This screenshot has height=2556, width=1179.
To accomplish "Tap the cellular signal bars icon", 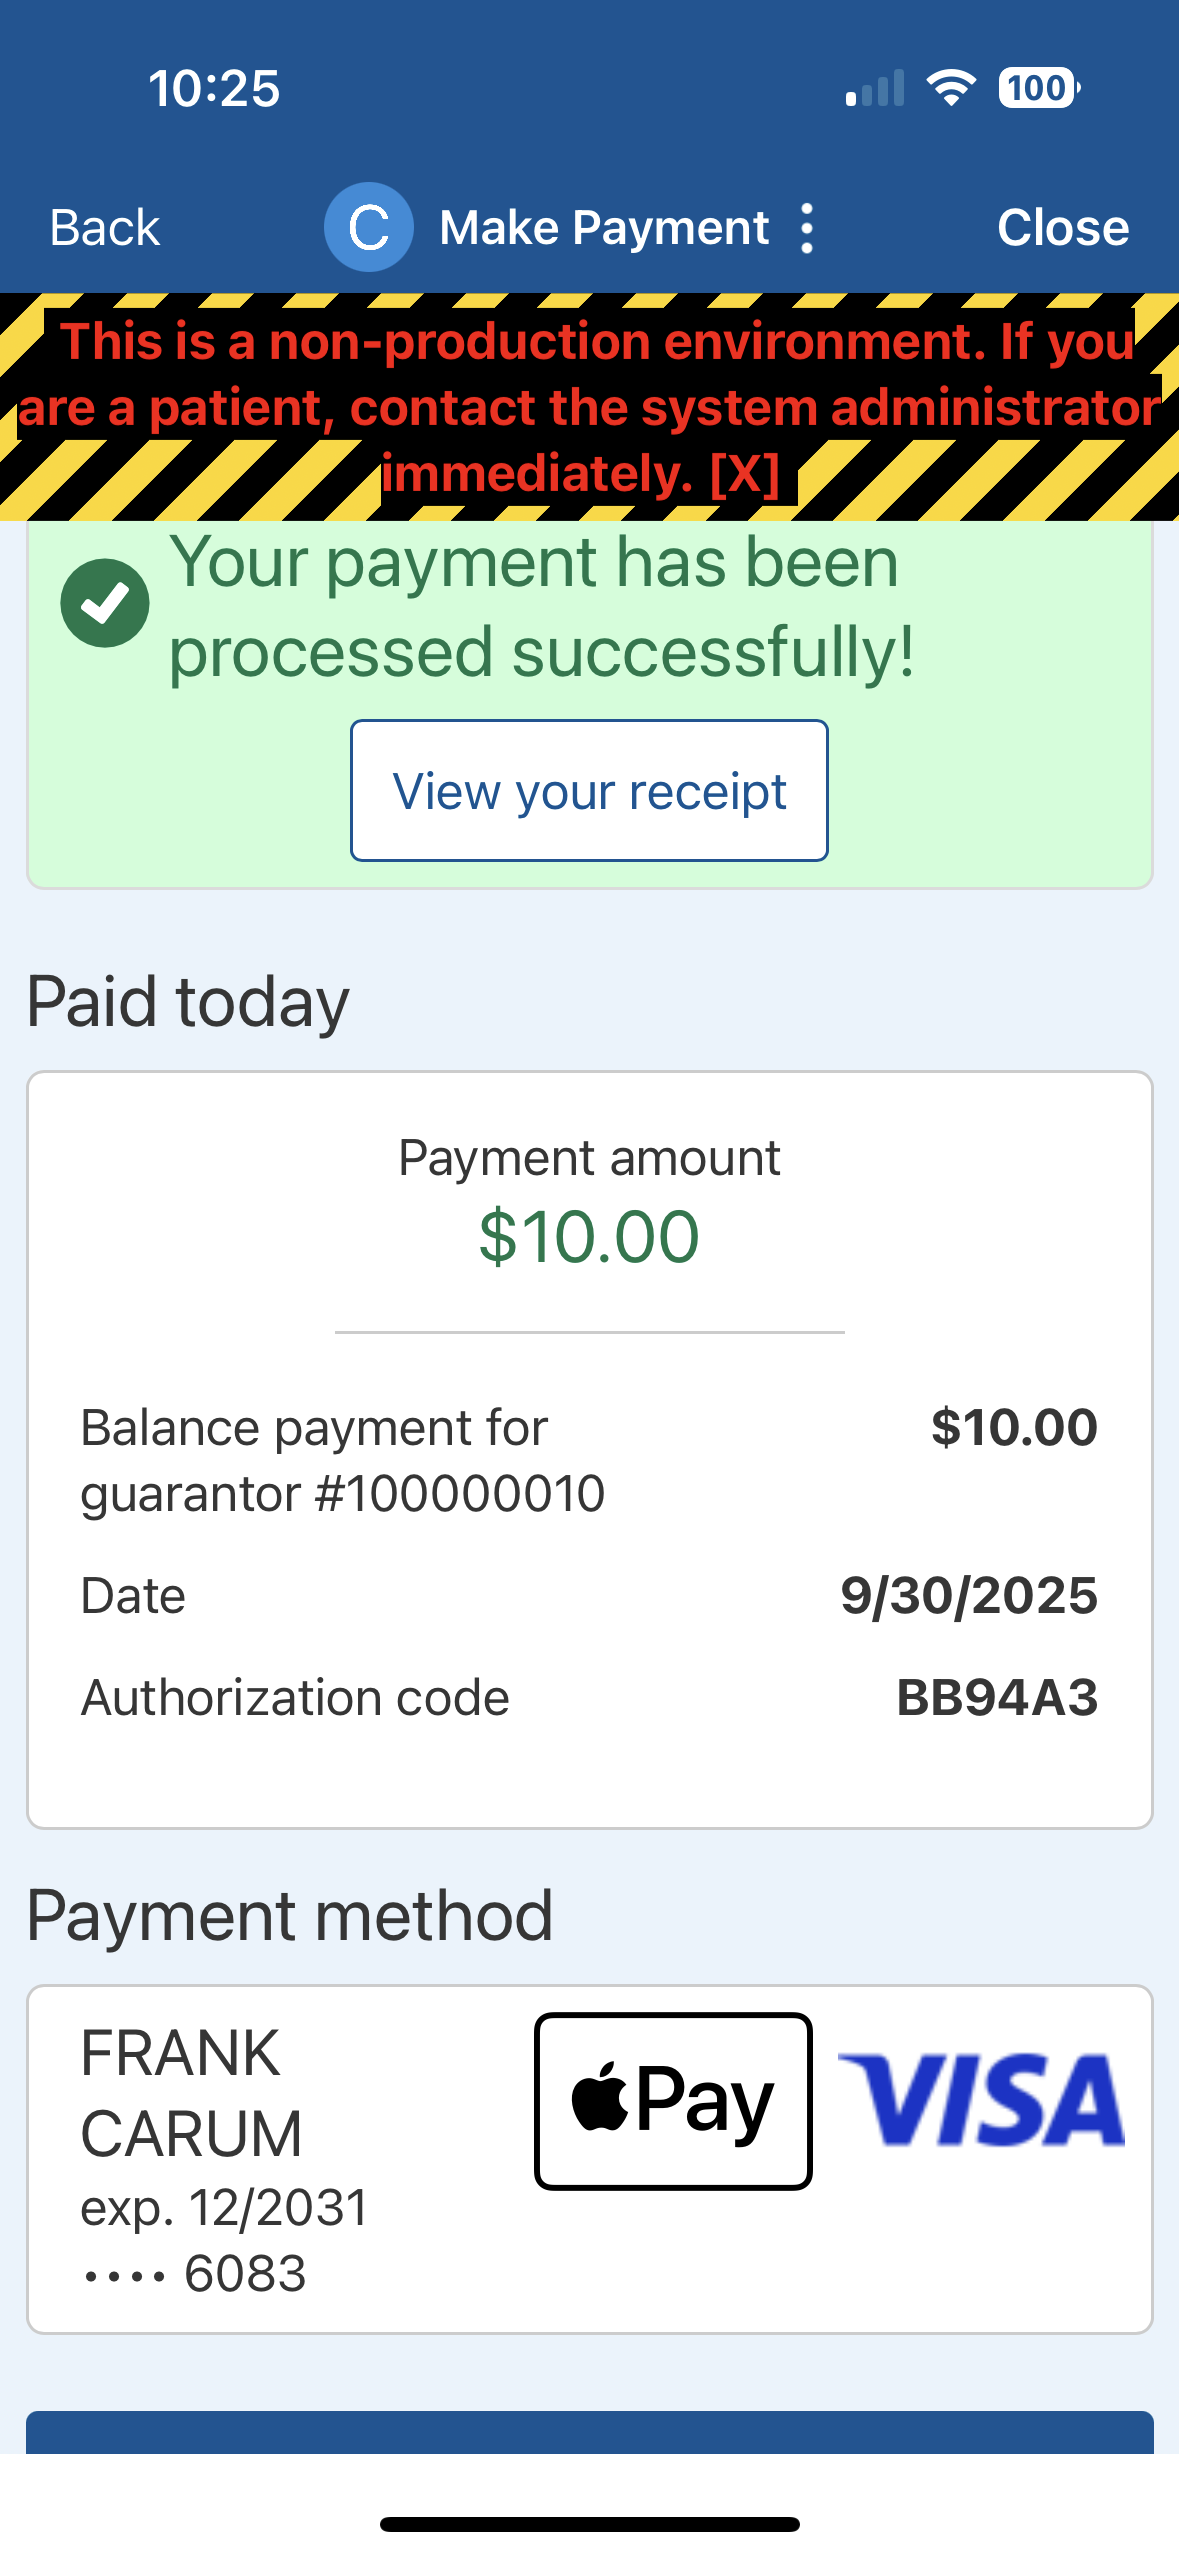I will pyautogui.click(x=875, y=88).
